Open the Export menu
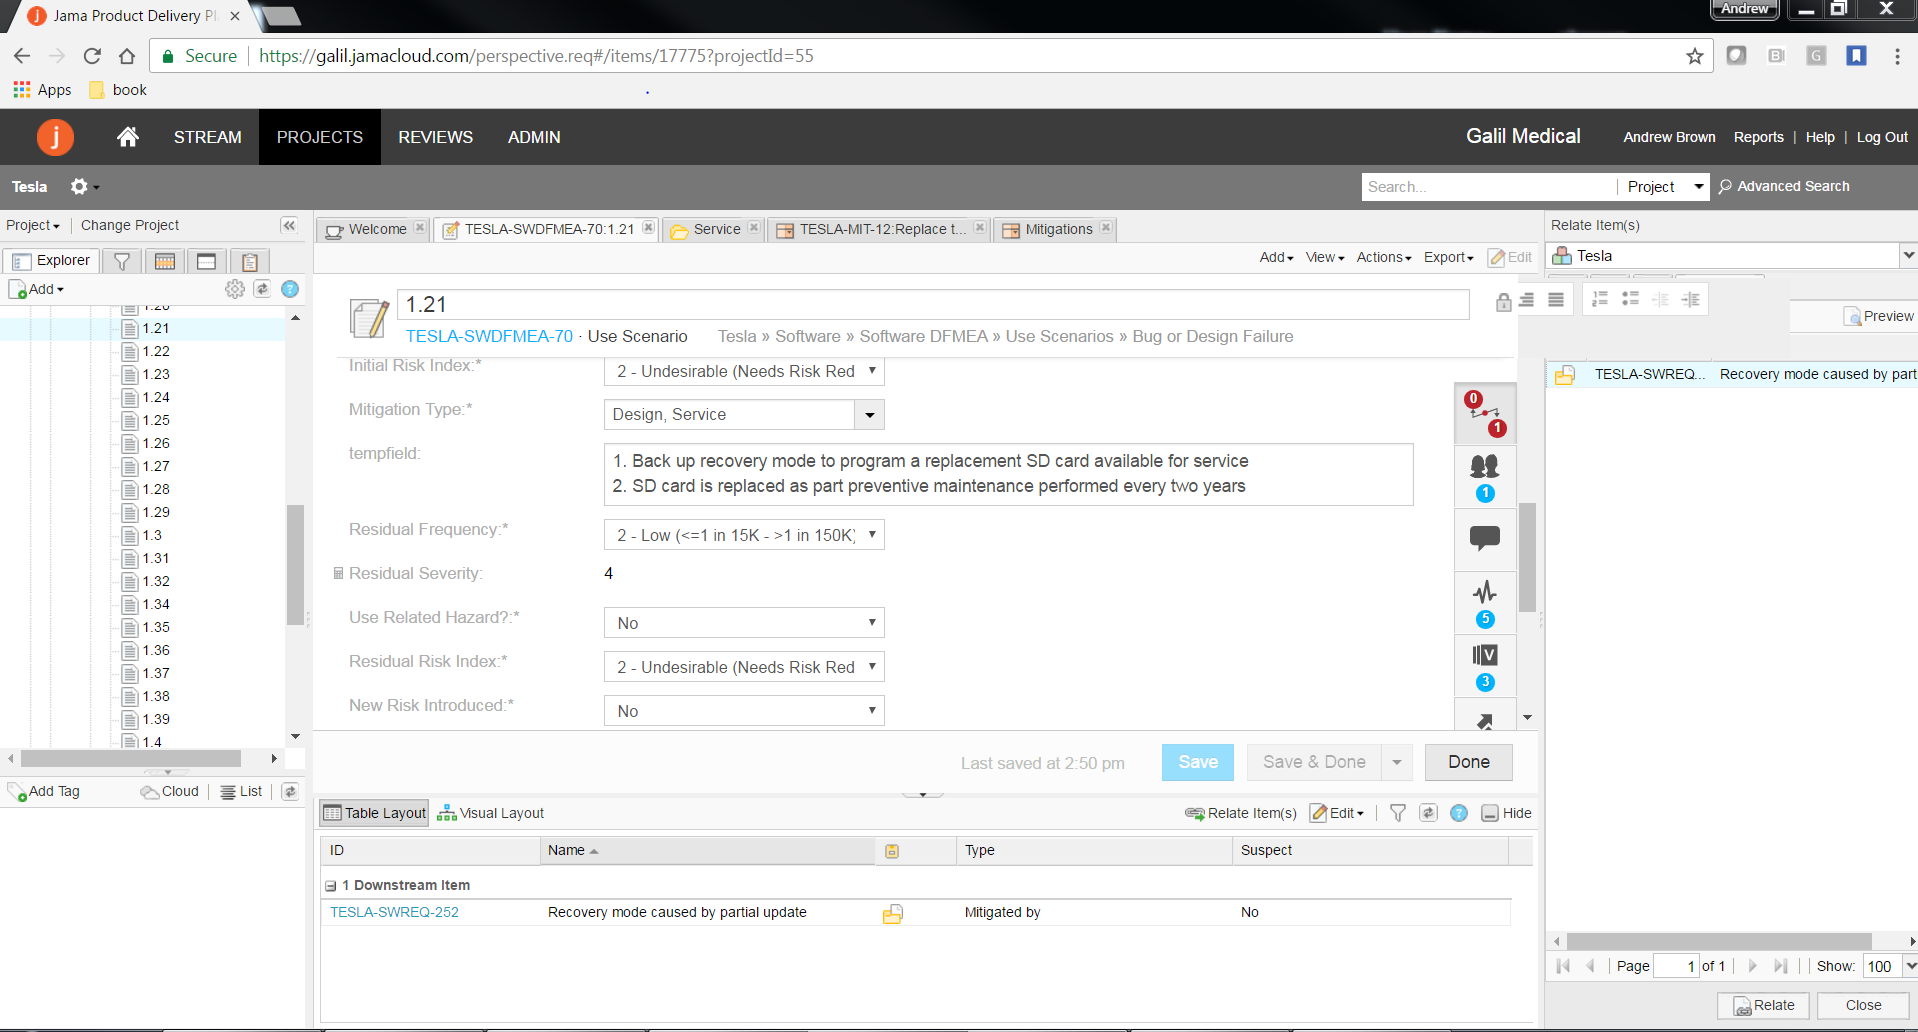1918x1032 pixels. (x=1449, y=257)
